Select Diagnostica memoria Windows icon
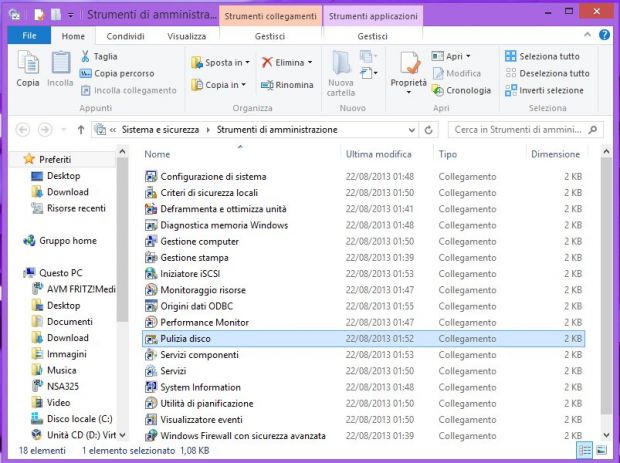This screenshot has height=463, width=620. (151, 225)
